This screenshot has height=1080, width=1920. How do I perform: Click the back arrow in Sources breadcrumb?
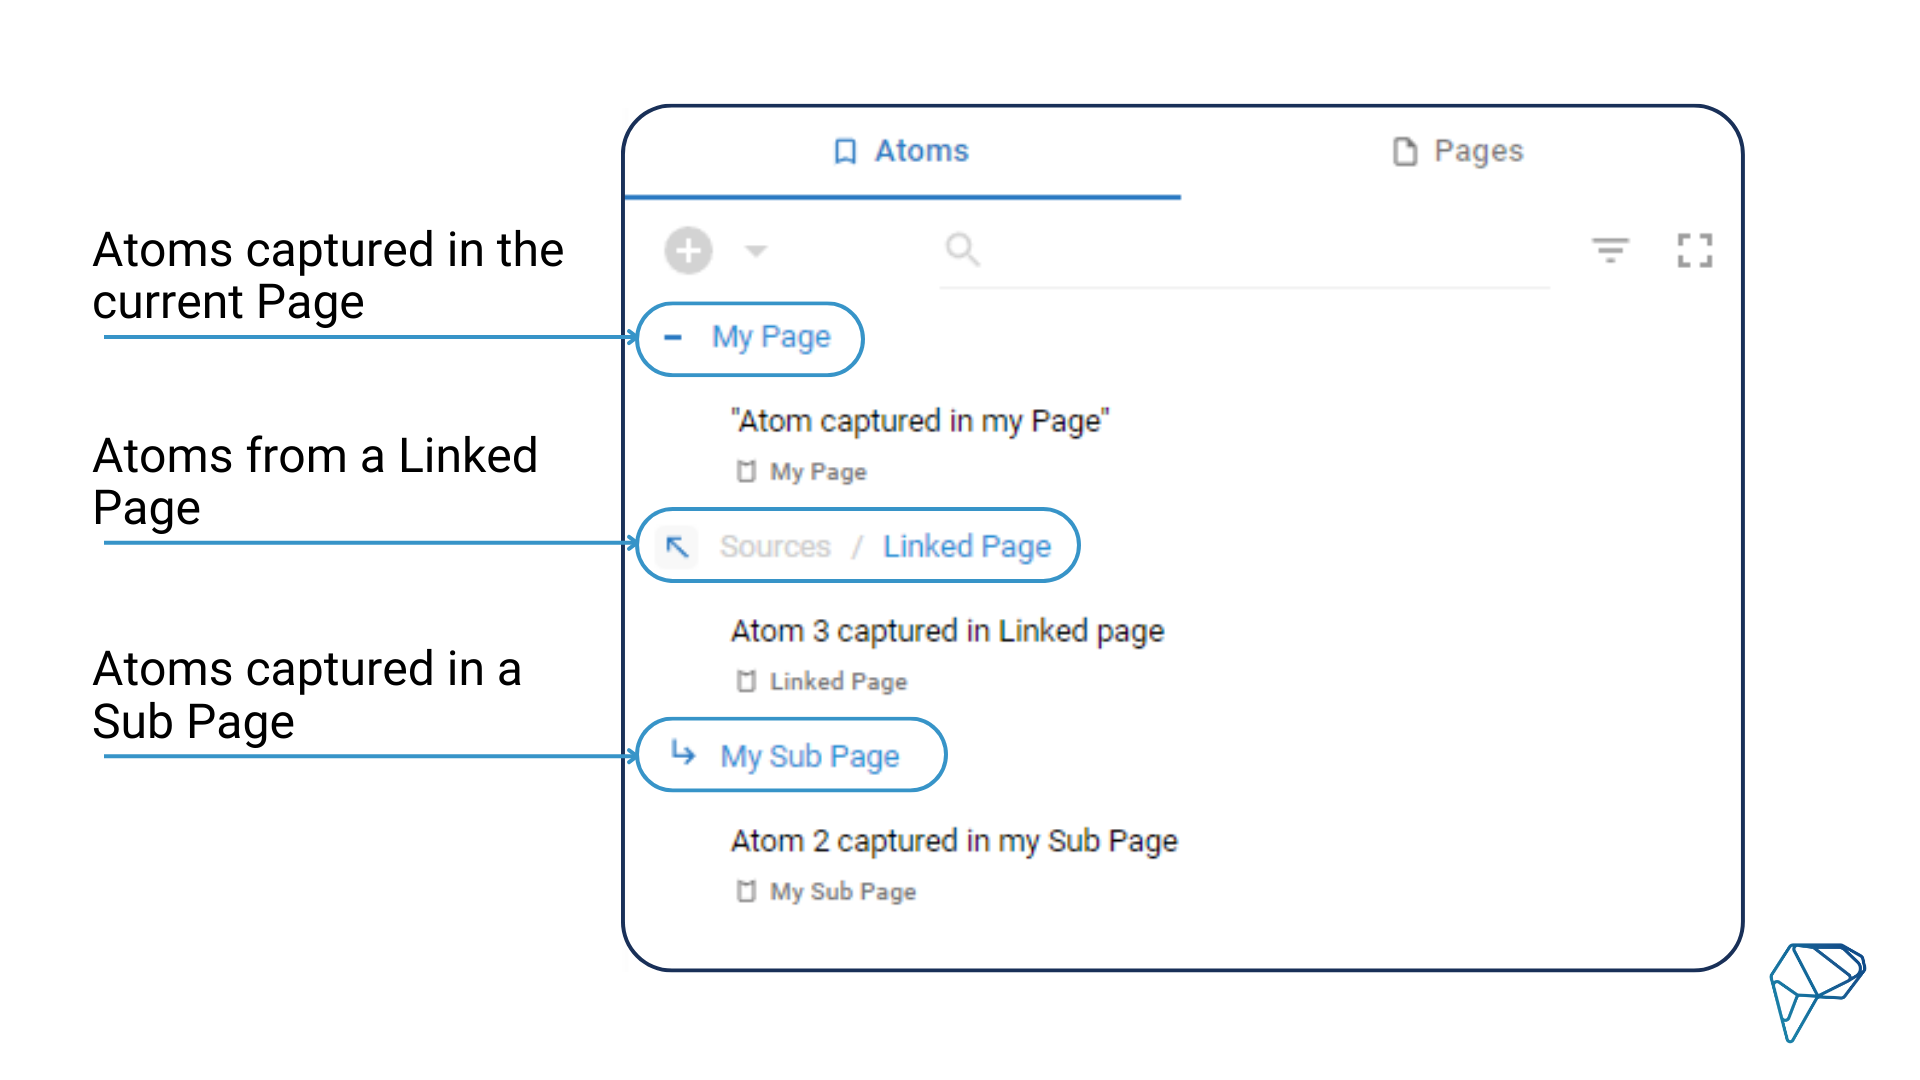[676, 546]
